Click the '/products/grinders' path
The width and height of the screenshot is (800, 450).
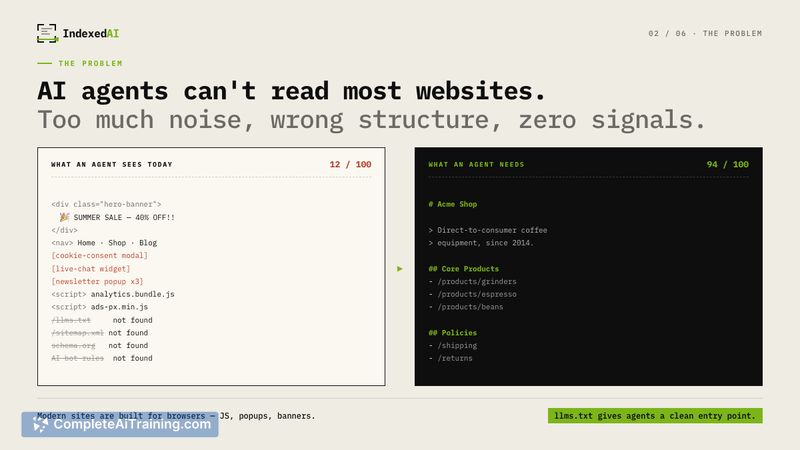tap(477, 281)
